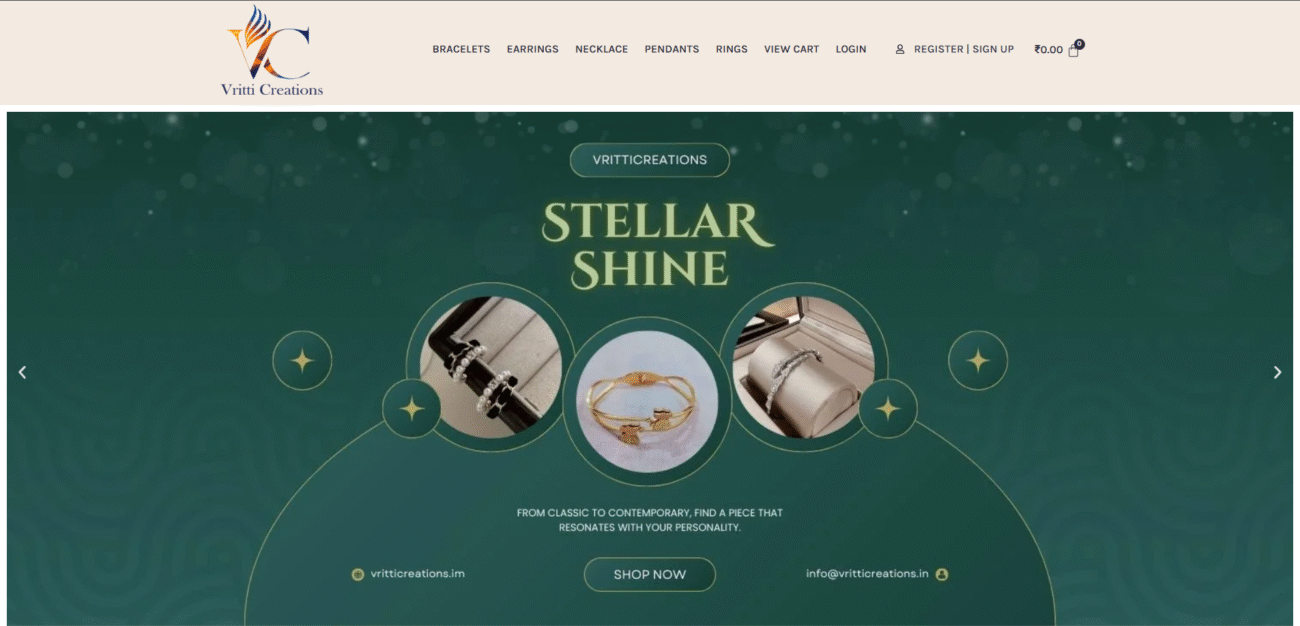
Task: Open the Bracelets menu item
Action: click(x=461, y=49)
